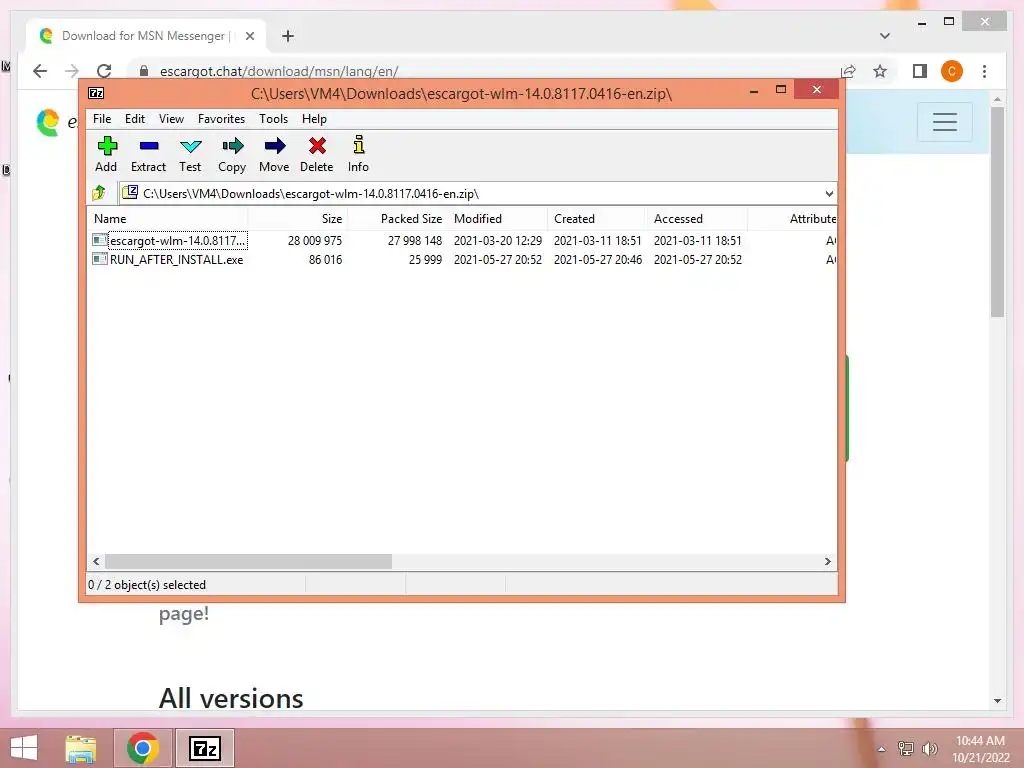Image resolution: width=1024 pixels, height=768 pixels.
Task: Sort files by Size column header
Action: tap(298, 219)
